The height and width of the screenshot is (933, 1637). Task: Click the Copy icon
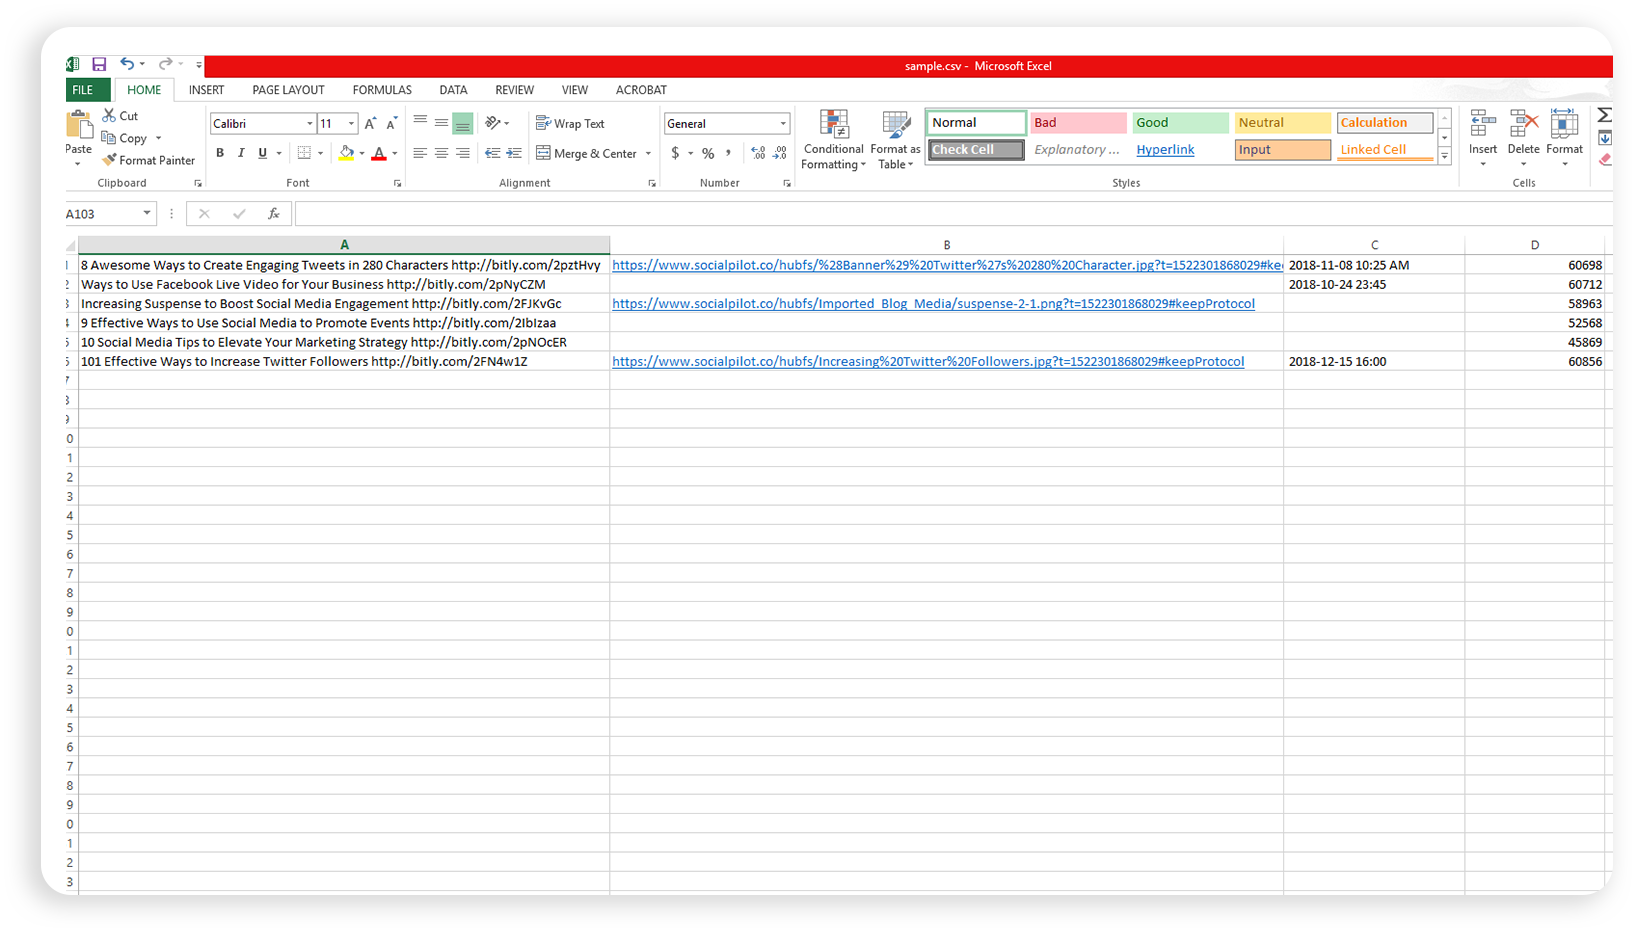[x=109, y=138]
